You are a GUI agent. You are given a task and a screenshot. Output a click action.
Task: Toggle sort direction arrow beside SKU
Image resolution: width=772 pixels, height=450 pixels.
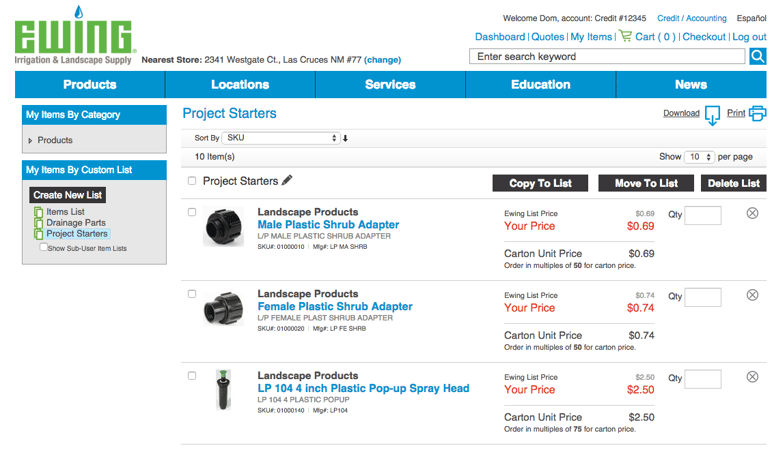coord(345,138)
